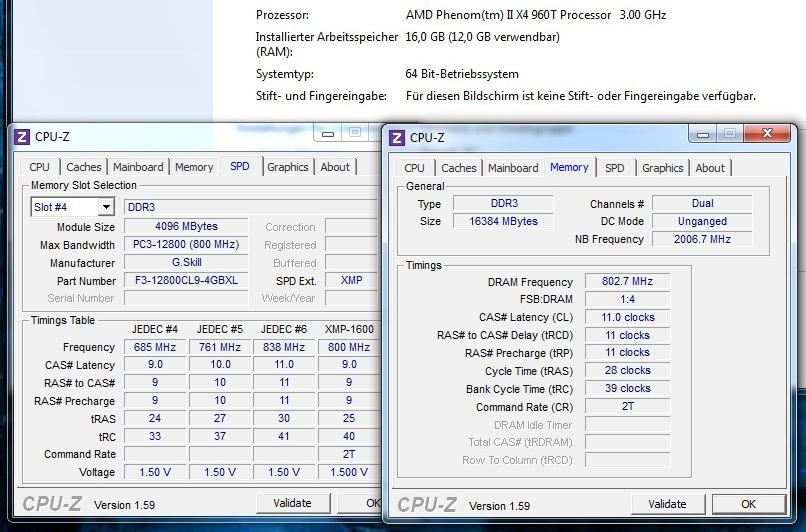Click DC Mode value Unganged
The height and width of the screenshot is (532, 806).
702,222
